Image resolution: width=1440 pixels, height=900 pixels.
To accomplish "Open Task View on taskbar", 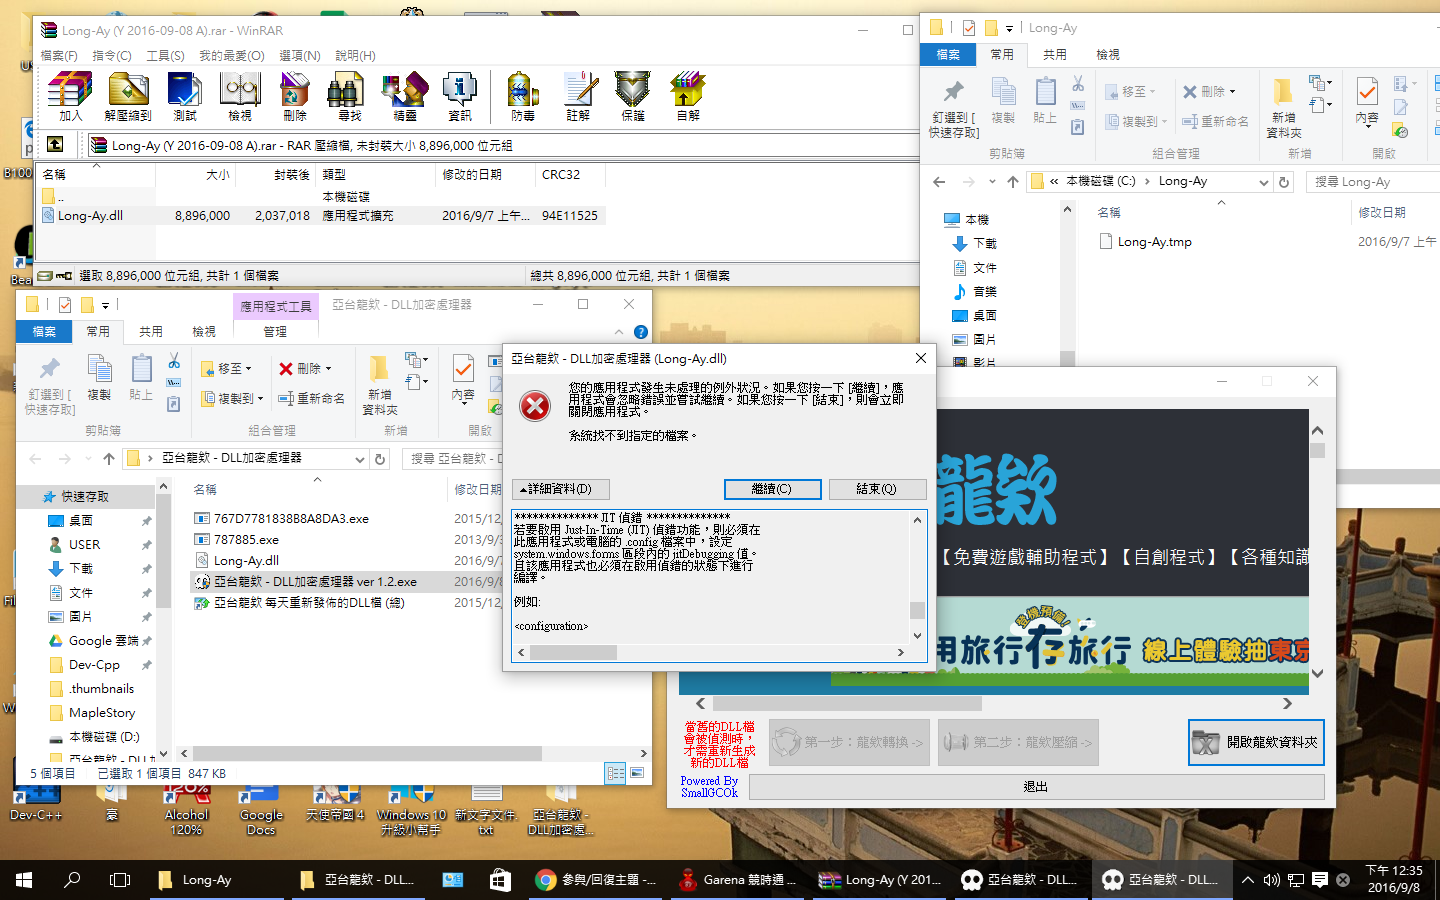I will click(x=120, y=880).
